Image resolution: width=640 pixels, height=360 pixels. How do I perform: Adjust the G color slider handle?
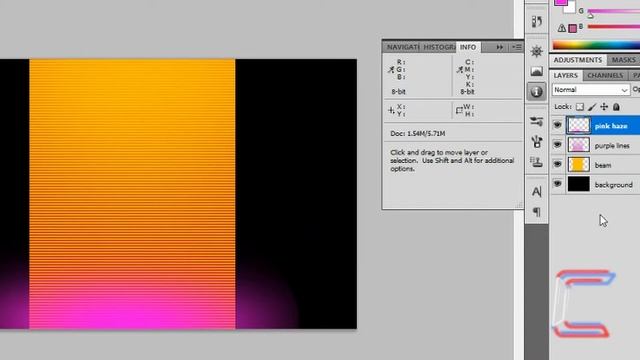590,16
